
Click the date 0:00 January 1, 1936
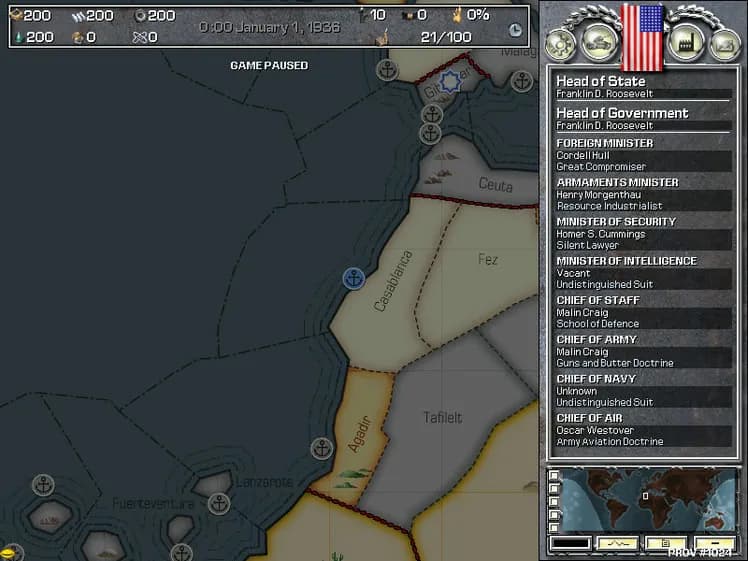click(270, 27)
